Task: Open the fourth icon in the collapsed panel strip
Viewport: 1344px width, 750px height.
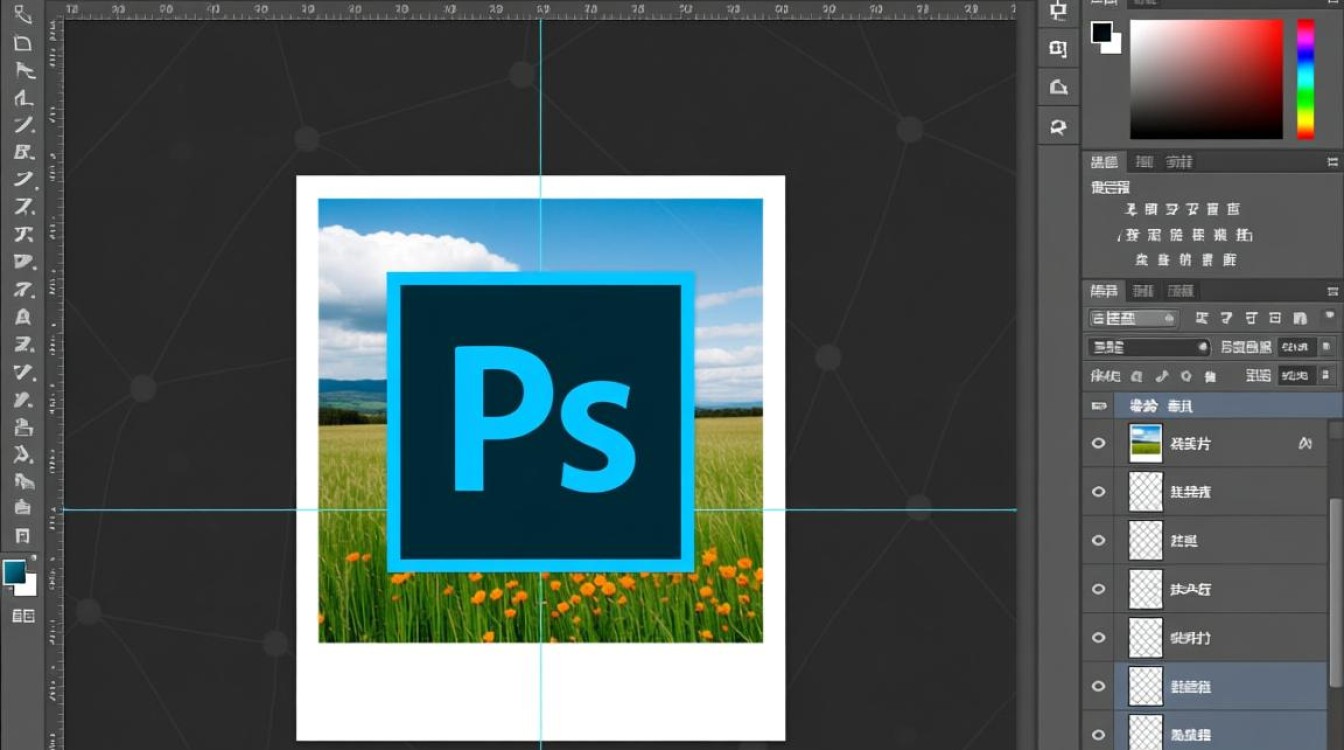Action: 1058,127
